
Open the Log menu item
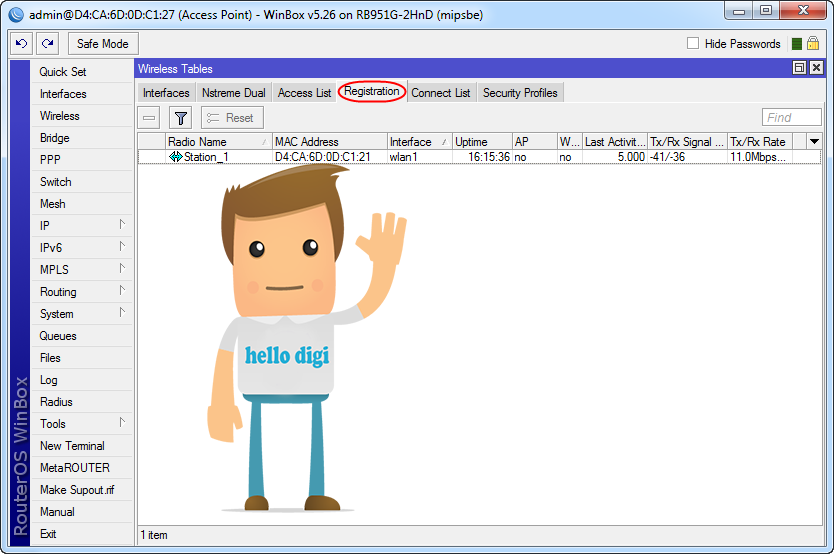coord(81,380)
